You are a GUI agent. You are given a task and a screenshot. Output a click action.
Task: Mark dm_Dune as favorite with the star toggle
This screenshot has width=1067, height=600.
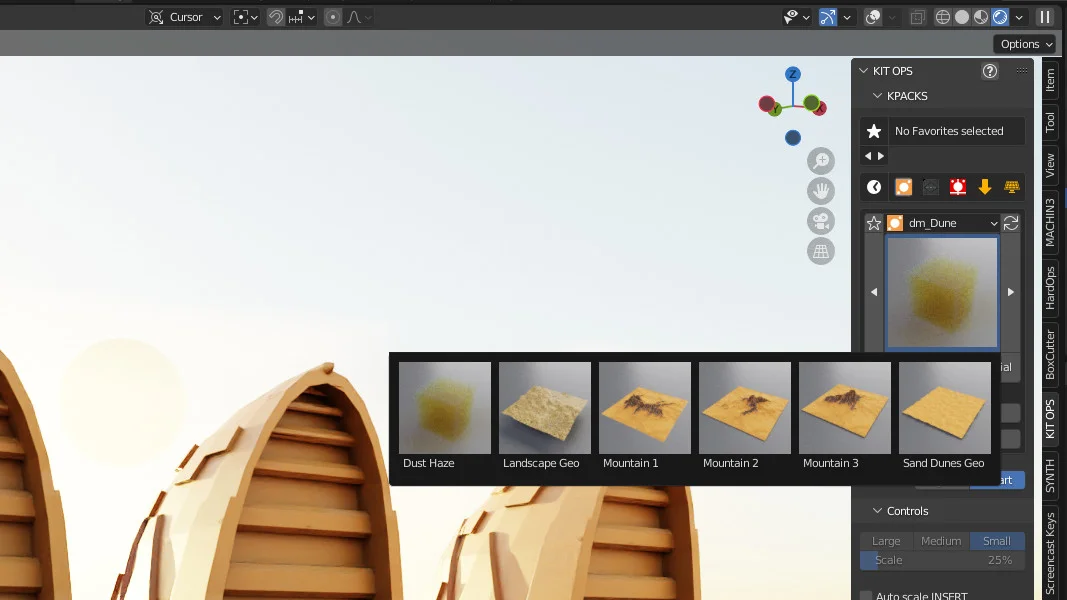point(872,222)
